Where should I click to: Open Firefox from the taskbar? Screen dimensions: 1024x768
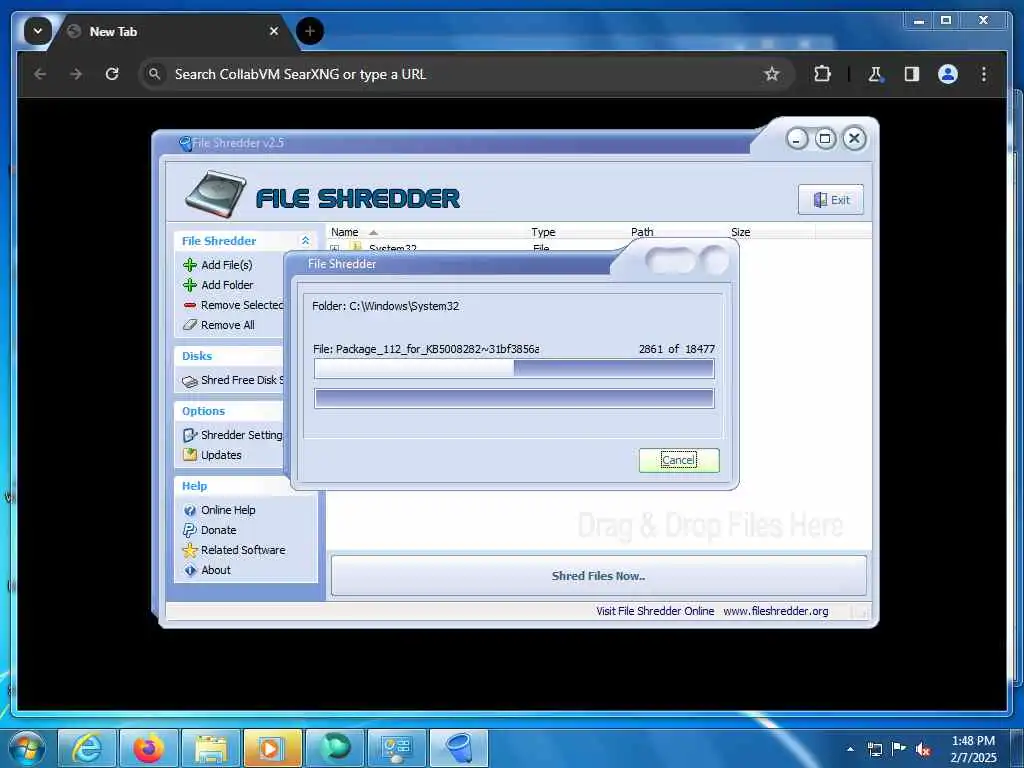(149, 748)
